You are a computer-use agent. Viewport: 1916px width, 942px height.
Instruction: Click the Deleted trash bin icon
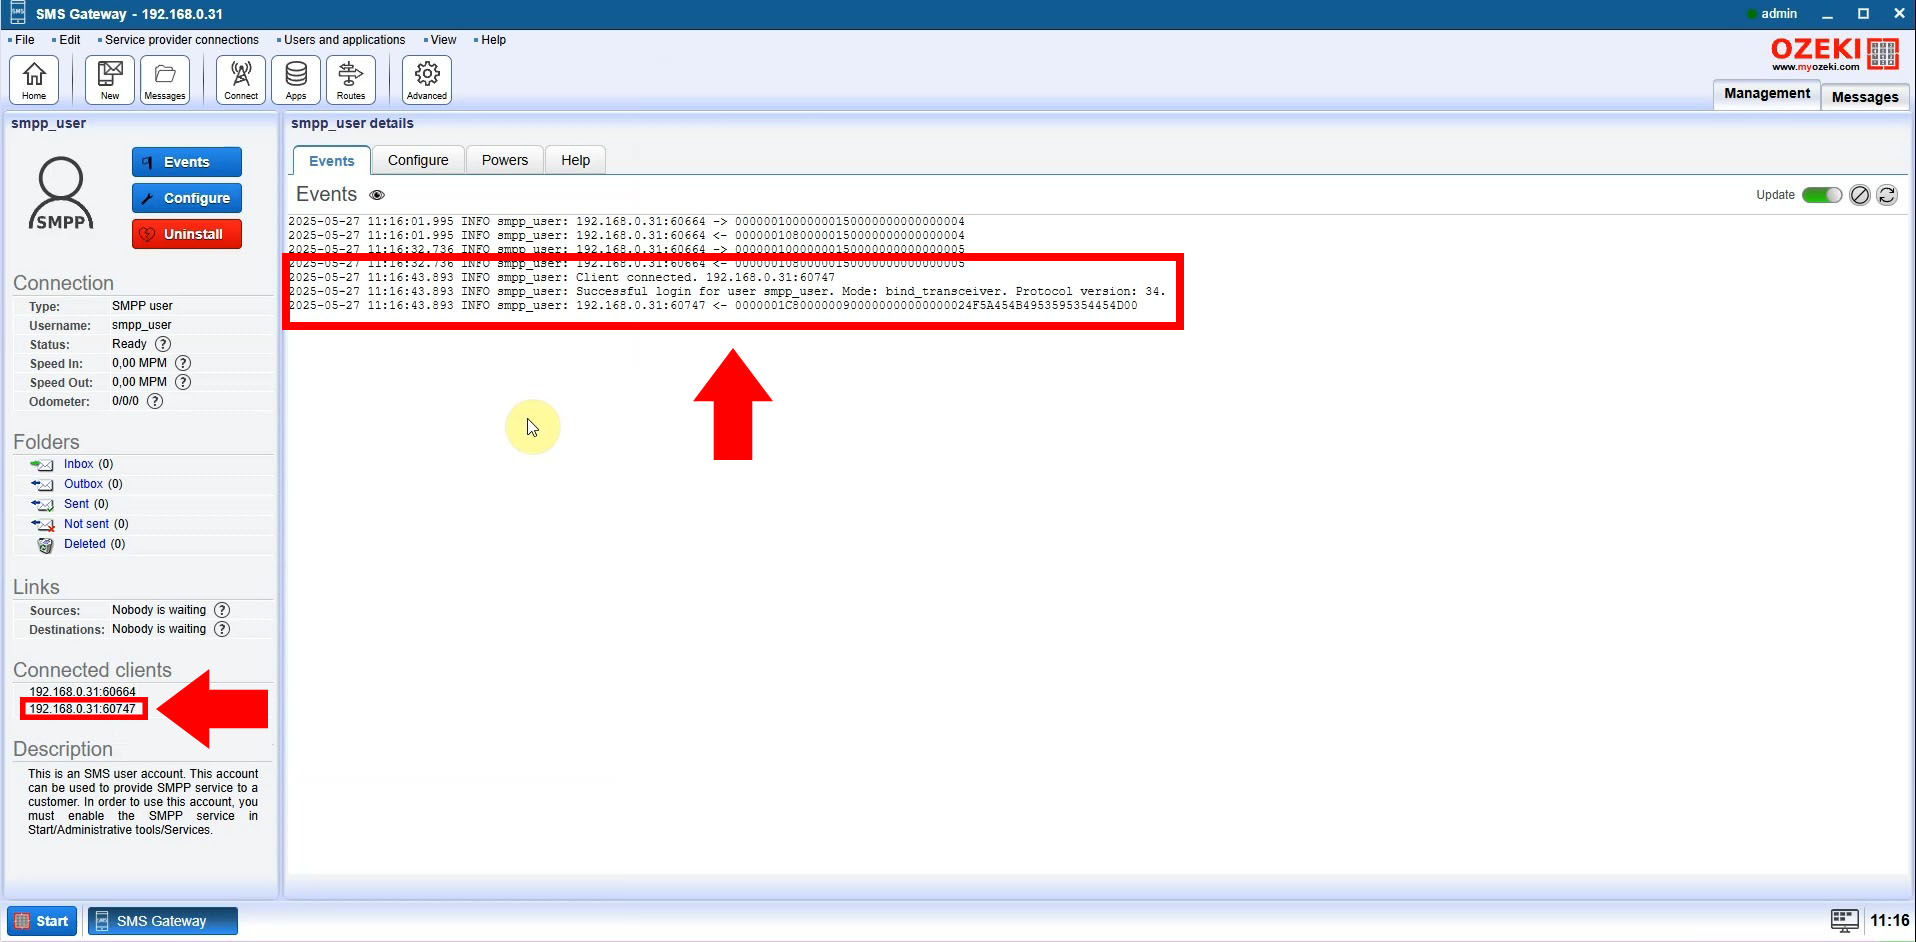tap(45, 545)
